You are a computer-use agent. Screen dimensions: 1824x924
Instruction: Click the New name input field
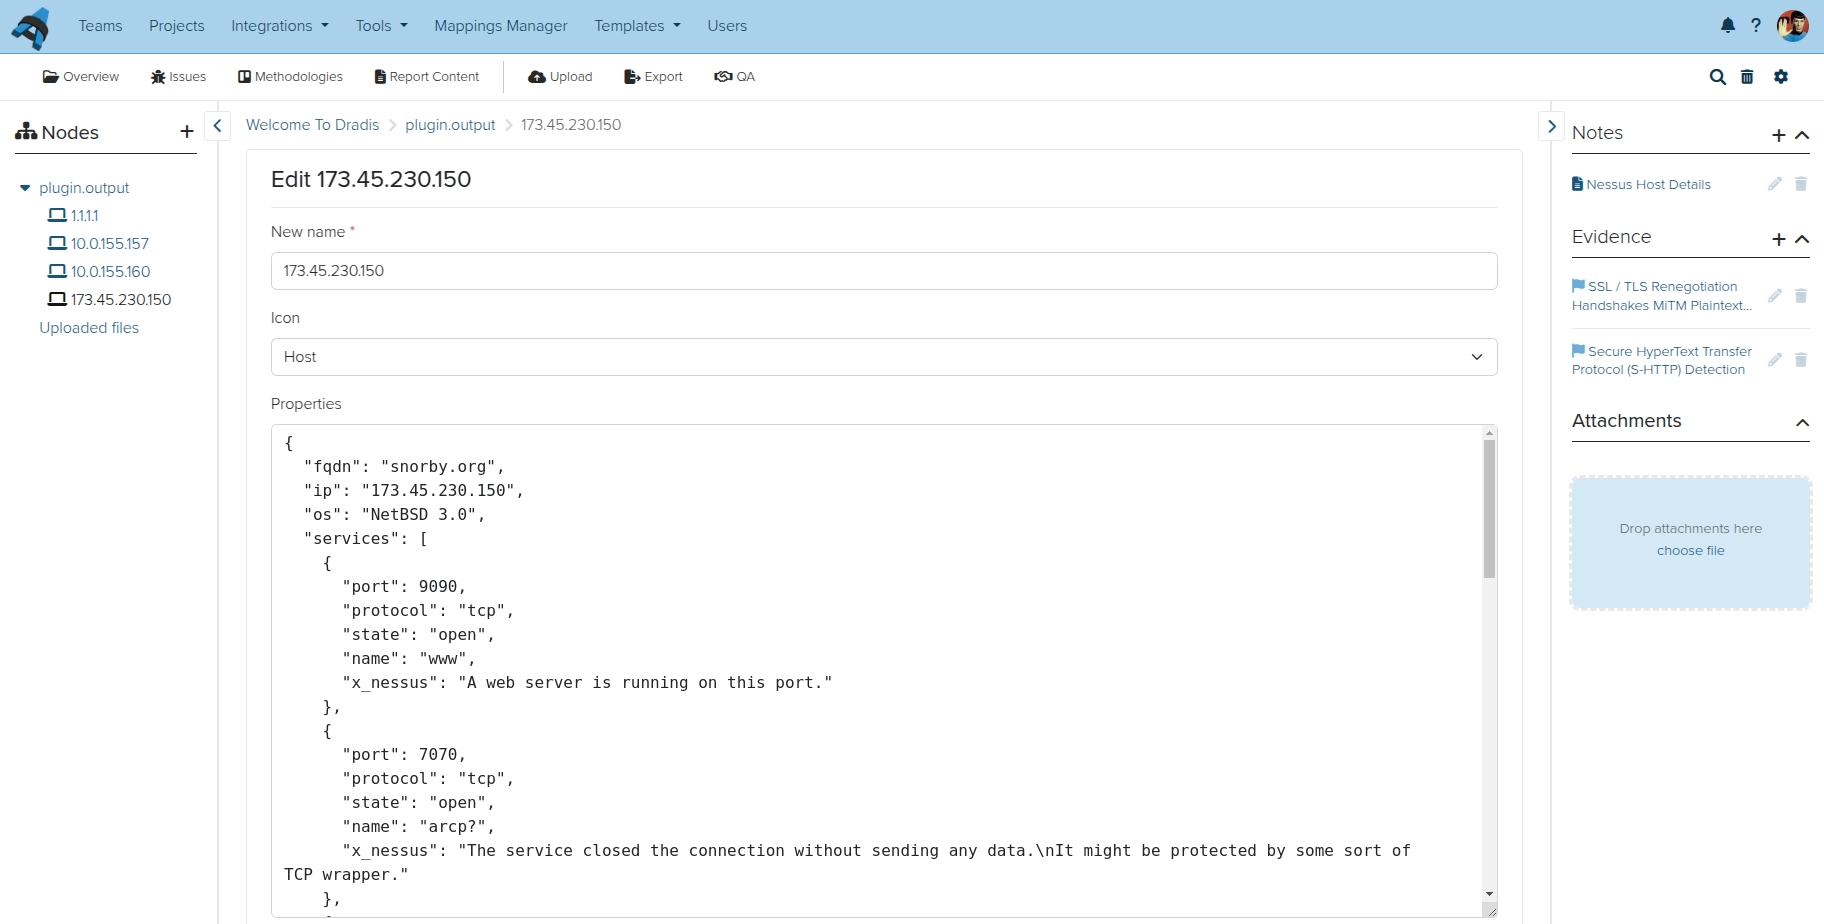pos(884,271)
